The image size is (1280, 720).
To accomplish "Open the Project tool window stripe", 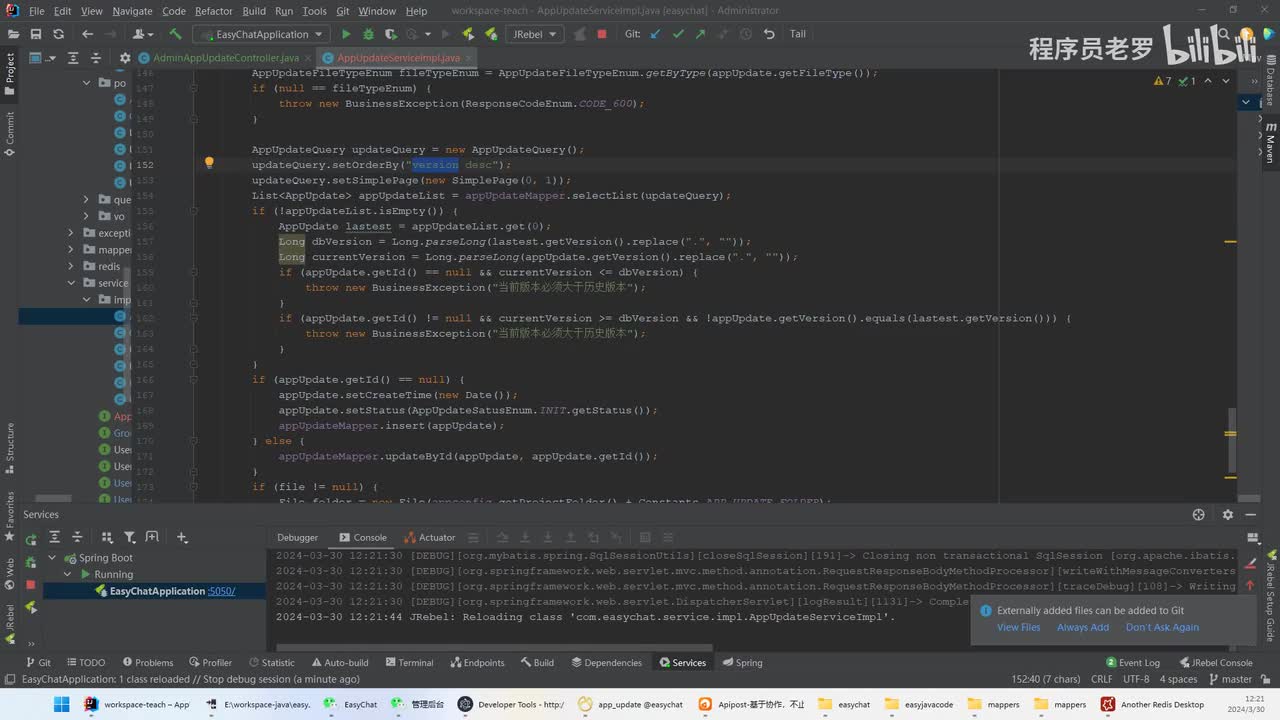I will (x=10, y=75).
